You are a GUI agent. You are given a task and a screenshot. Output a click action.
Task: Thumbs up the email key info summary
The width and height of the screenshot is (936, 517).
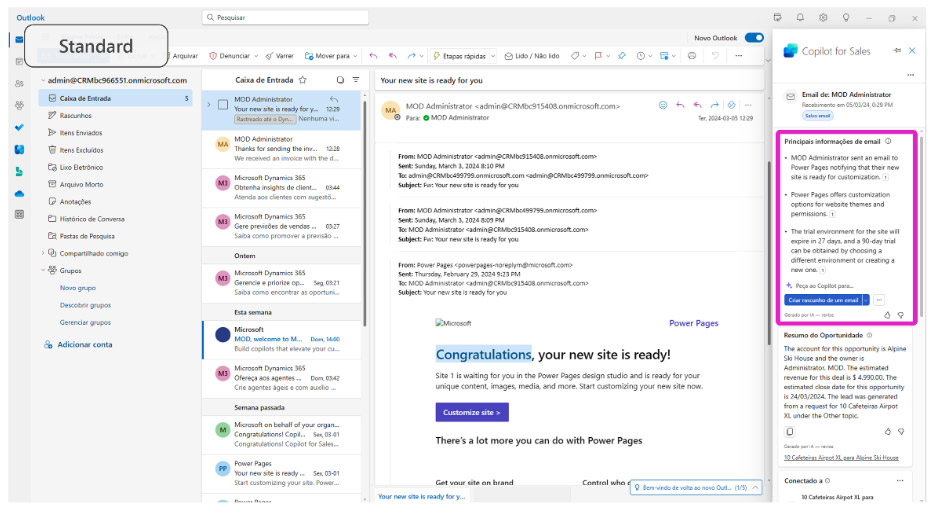(x=886, y=314)
